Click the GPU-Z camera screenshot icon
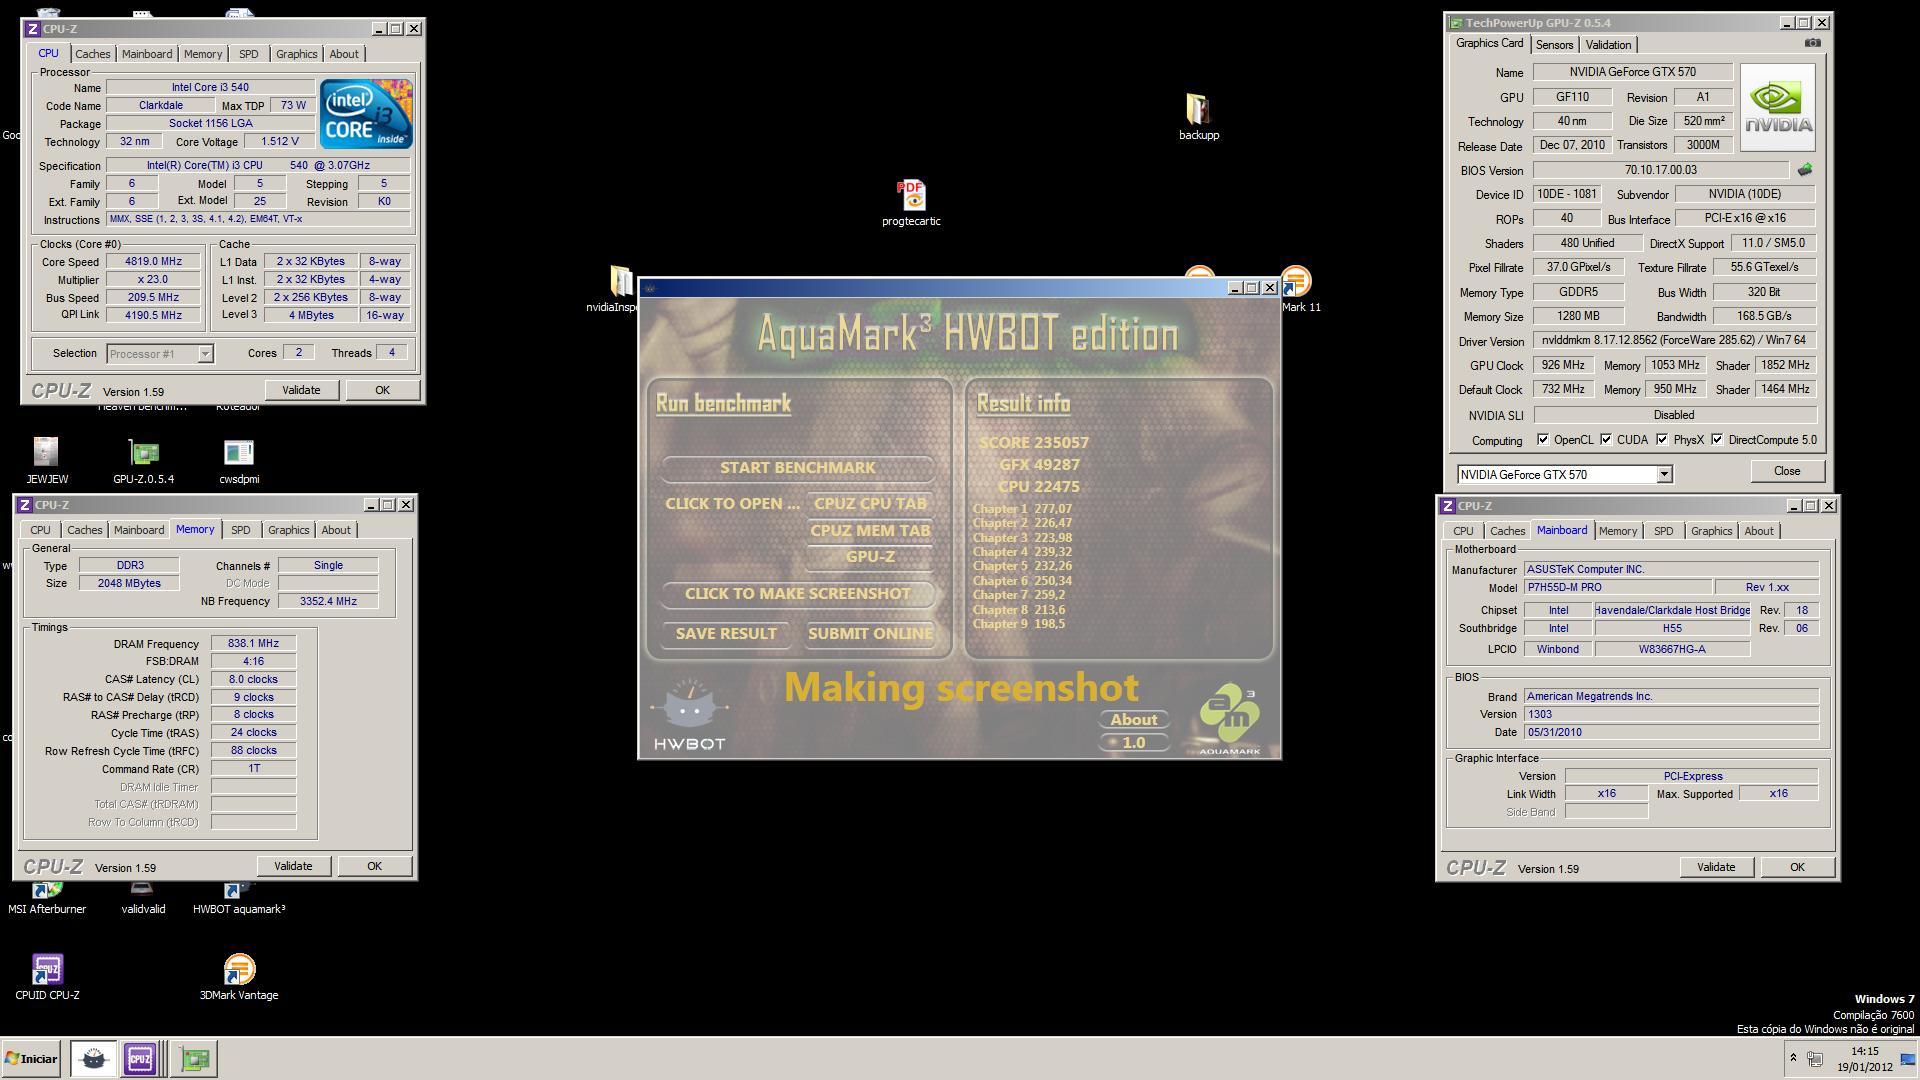The height and width of the screenshot is (1080, 1920). 1812,43
